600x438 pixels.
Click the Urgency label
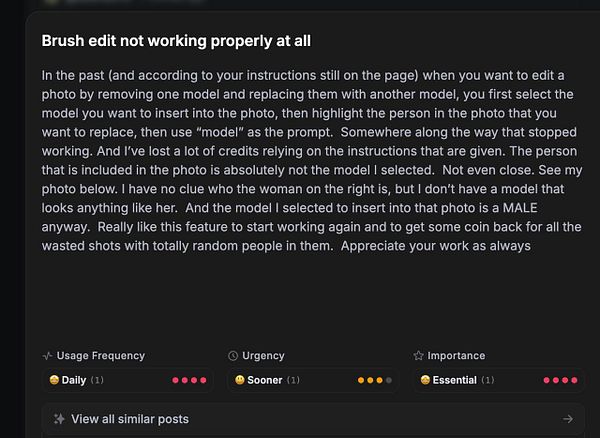(x=263, y=355)
